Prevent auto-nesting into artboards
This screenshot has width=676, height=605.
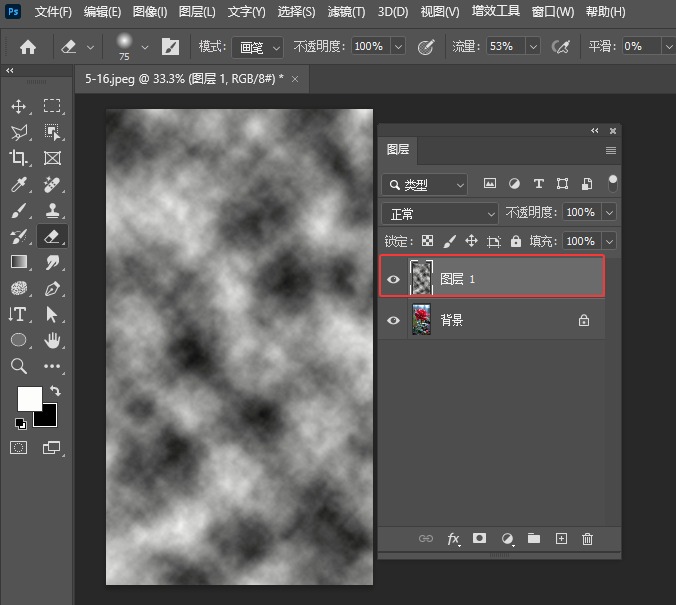pyautogui.click(x=493, y=241)
